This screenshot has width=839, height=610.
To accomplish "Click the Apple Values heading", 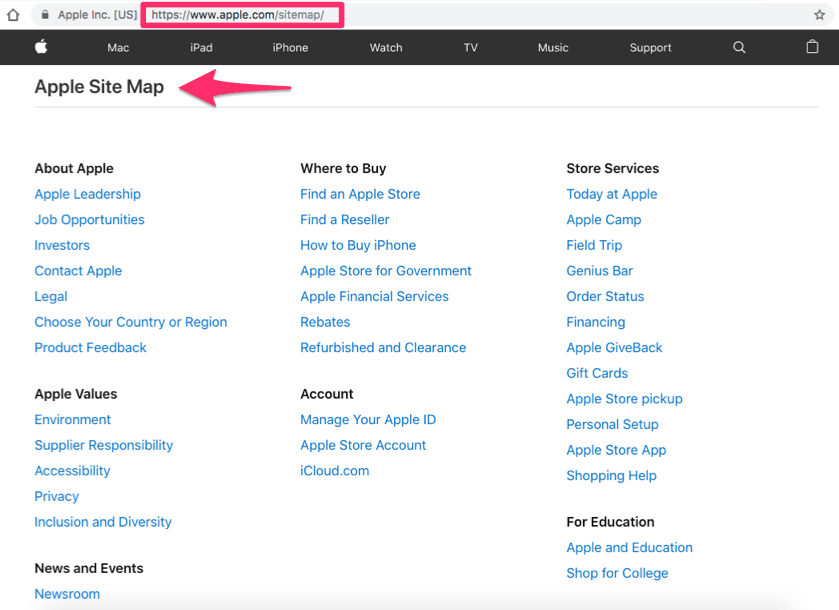I will coord(76,394).
